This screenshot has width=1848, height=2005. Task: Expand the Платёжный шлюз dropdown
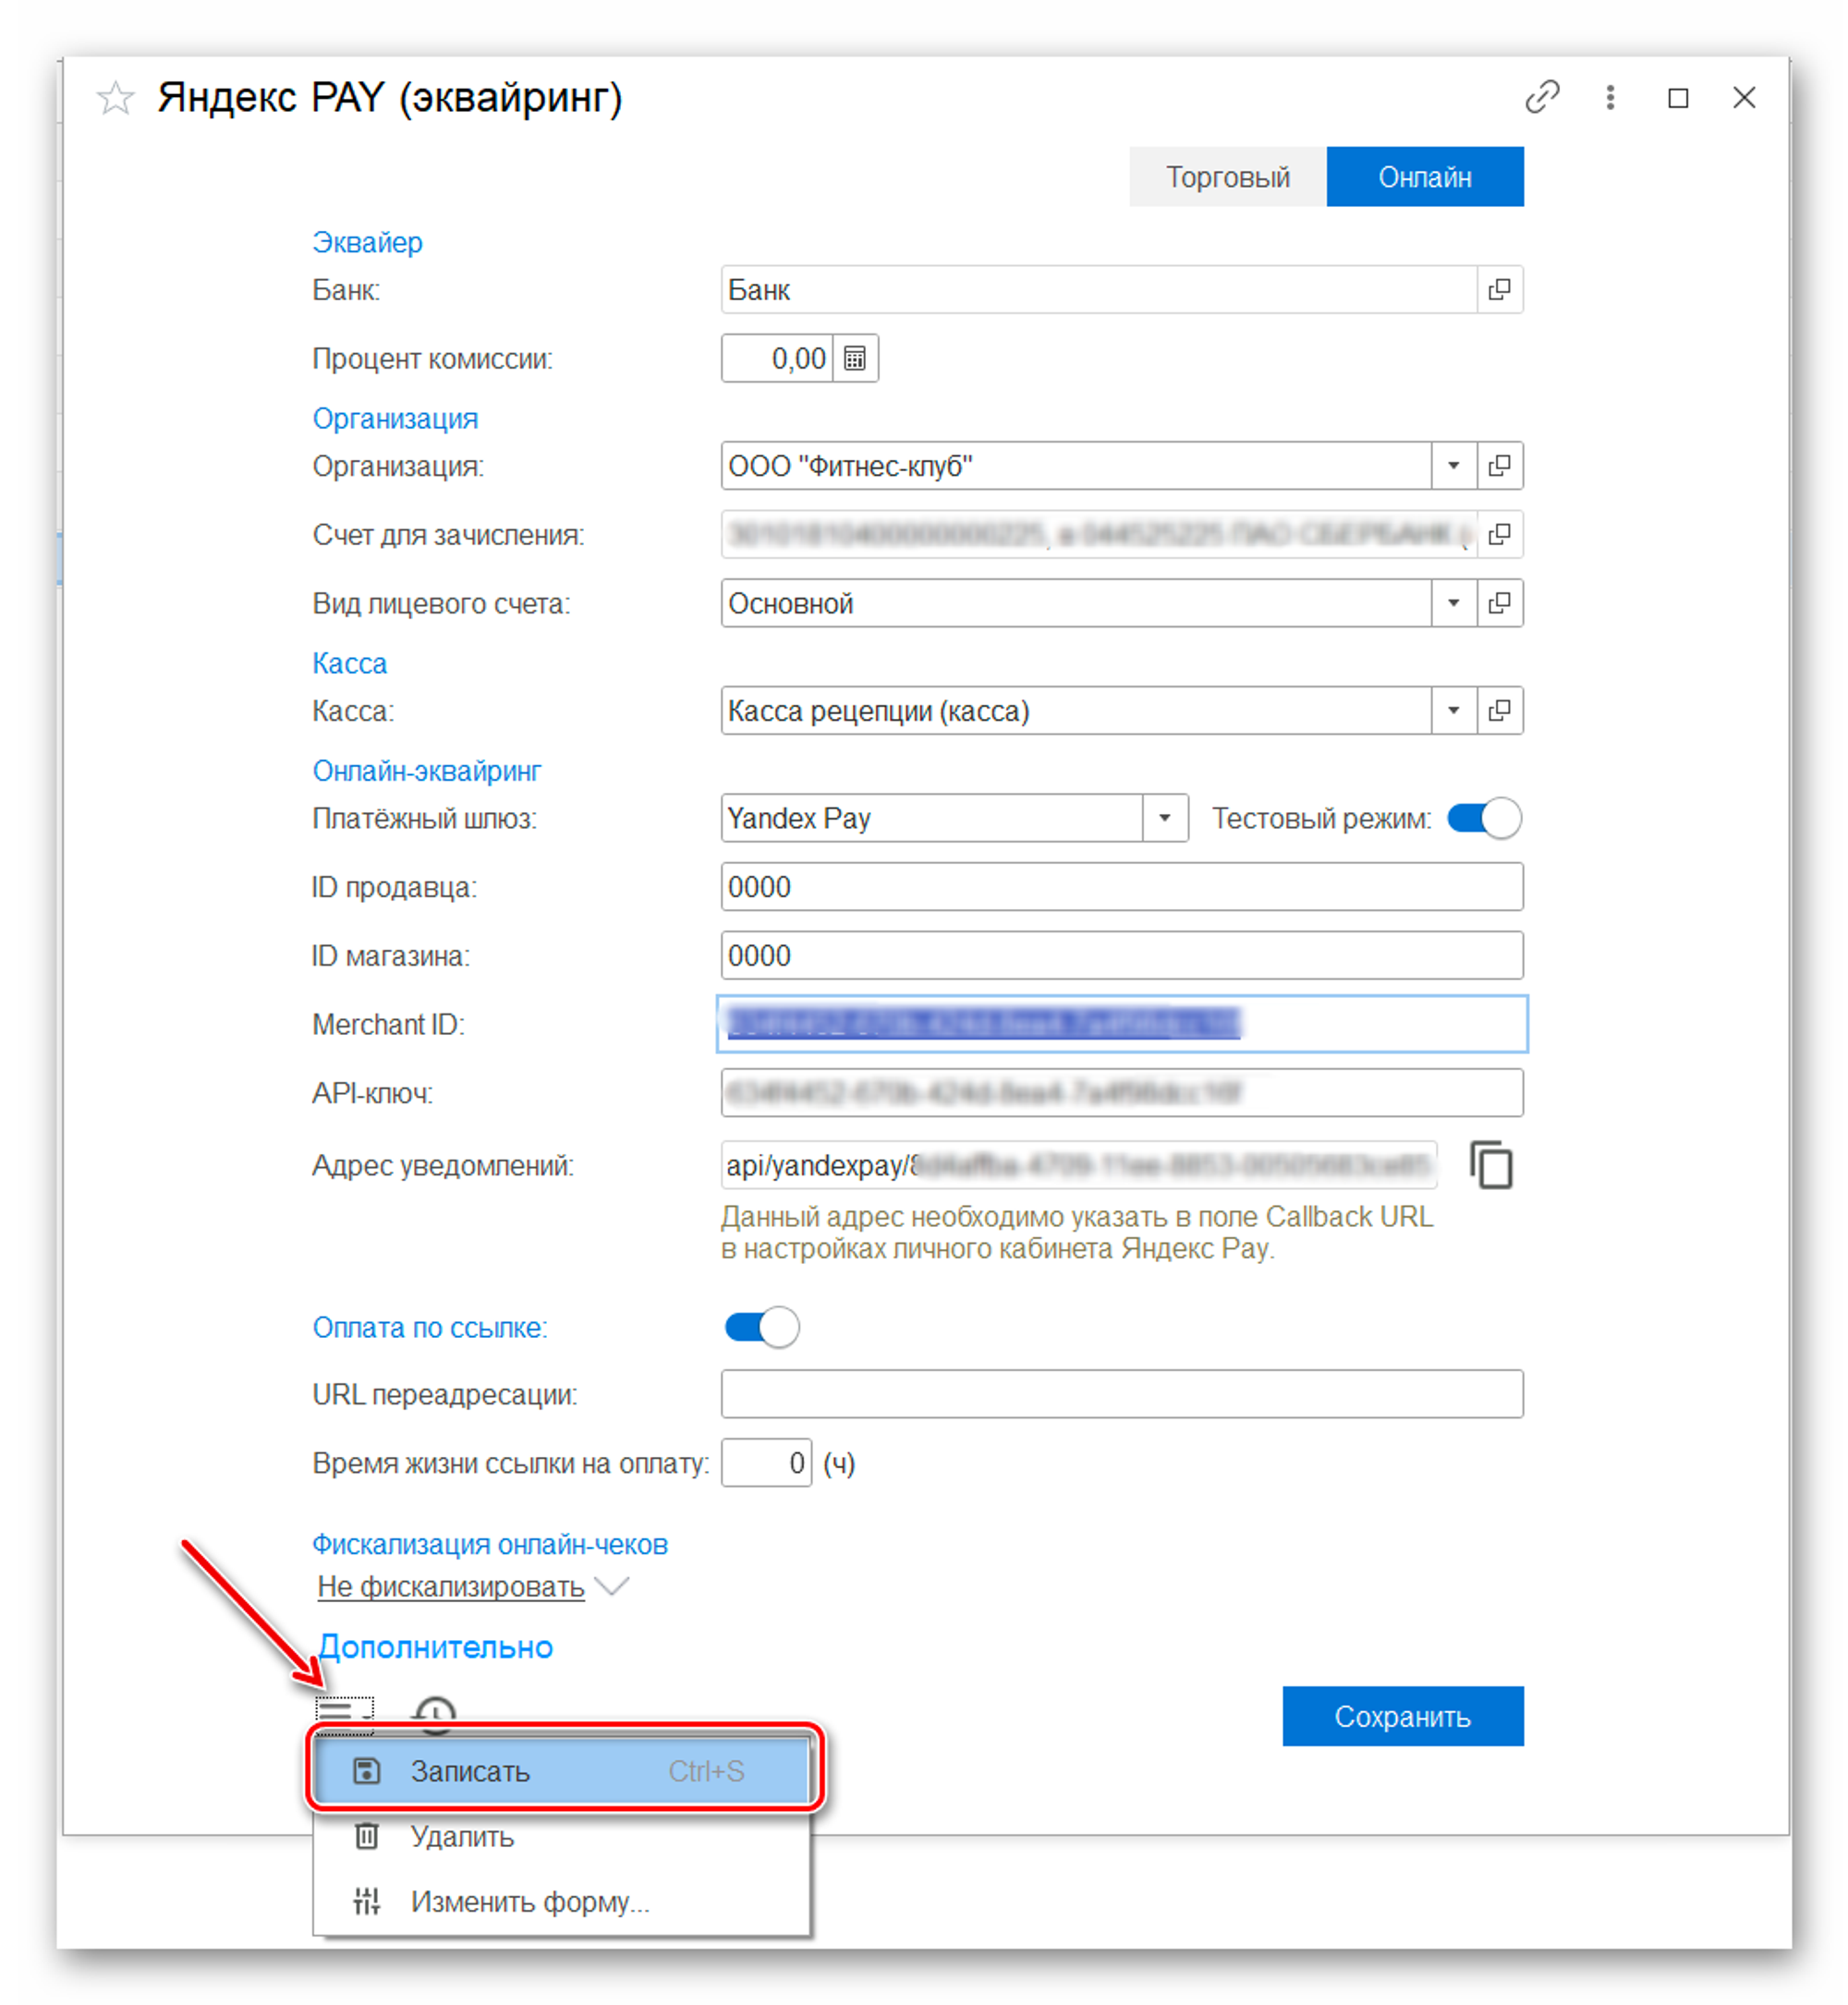coord(1164,818)
